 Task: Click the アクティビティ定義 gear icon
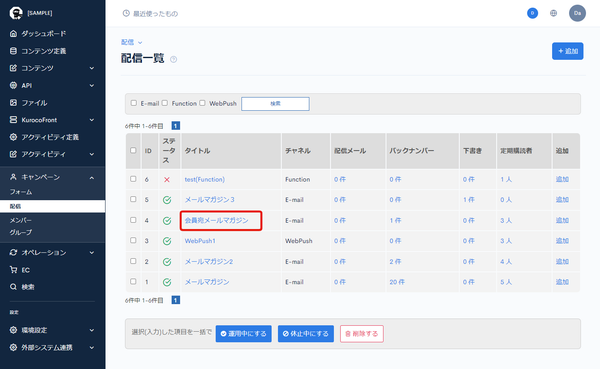(13, 137)
